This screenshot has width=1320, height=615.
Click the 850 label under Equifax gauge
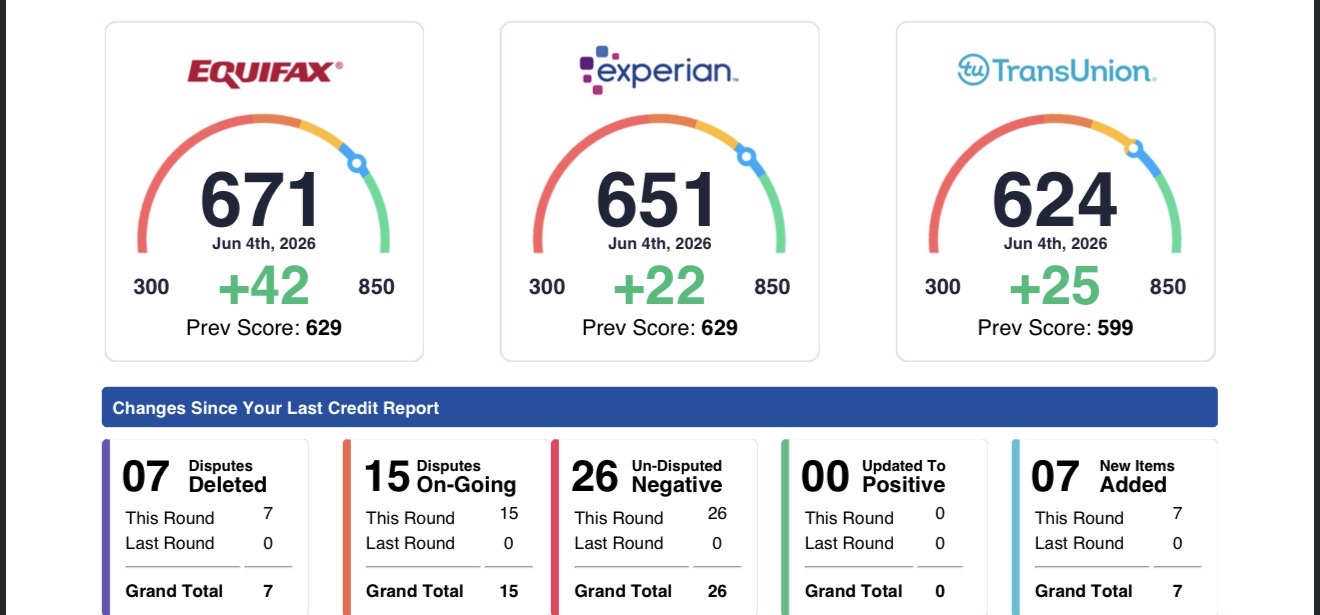[x=377, y=287]
